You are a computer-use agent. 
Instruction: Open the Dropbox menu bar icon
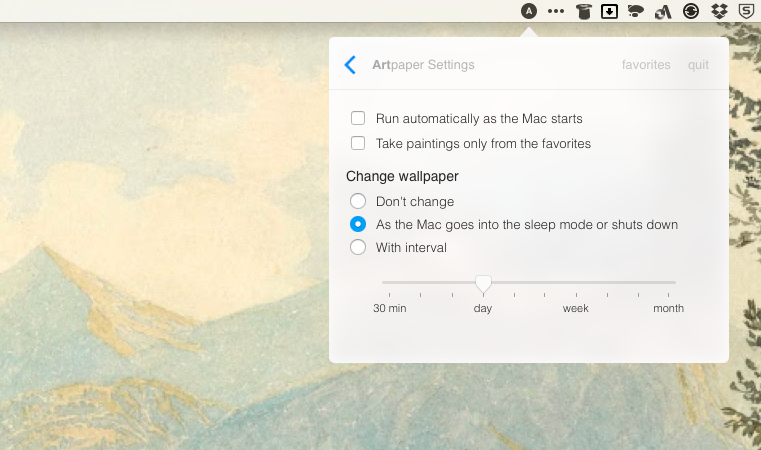point(719,11)
